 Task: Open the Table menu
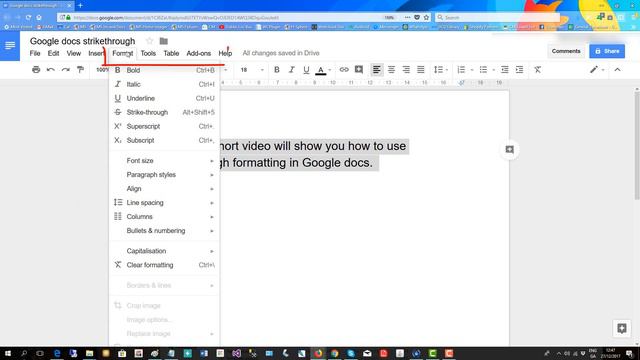click(171, 53)
